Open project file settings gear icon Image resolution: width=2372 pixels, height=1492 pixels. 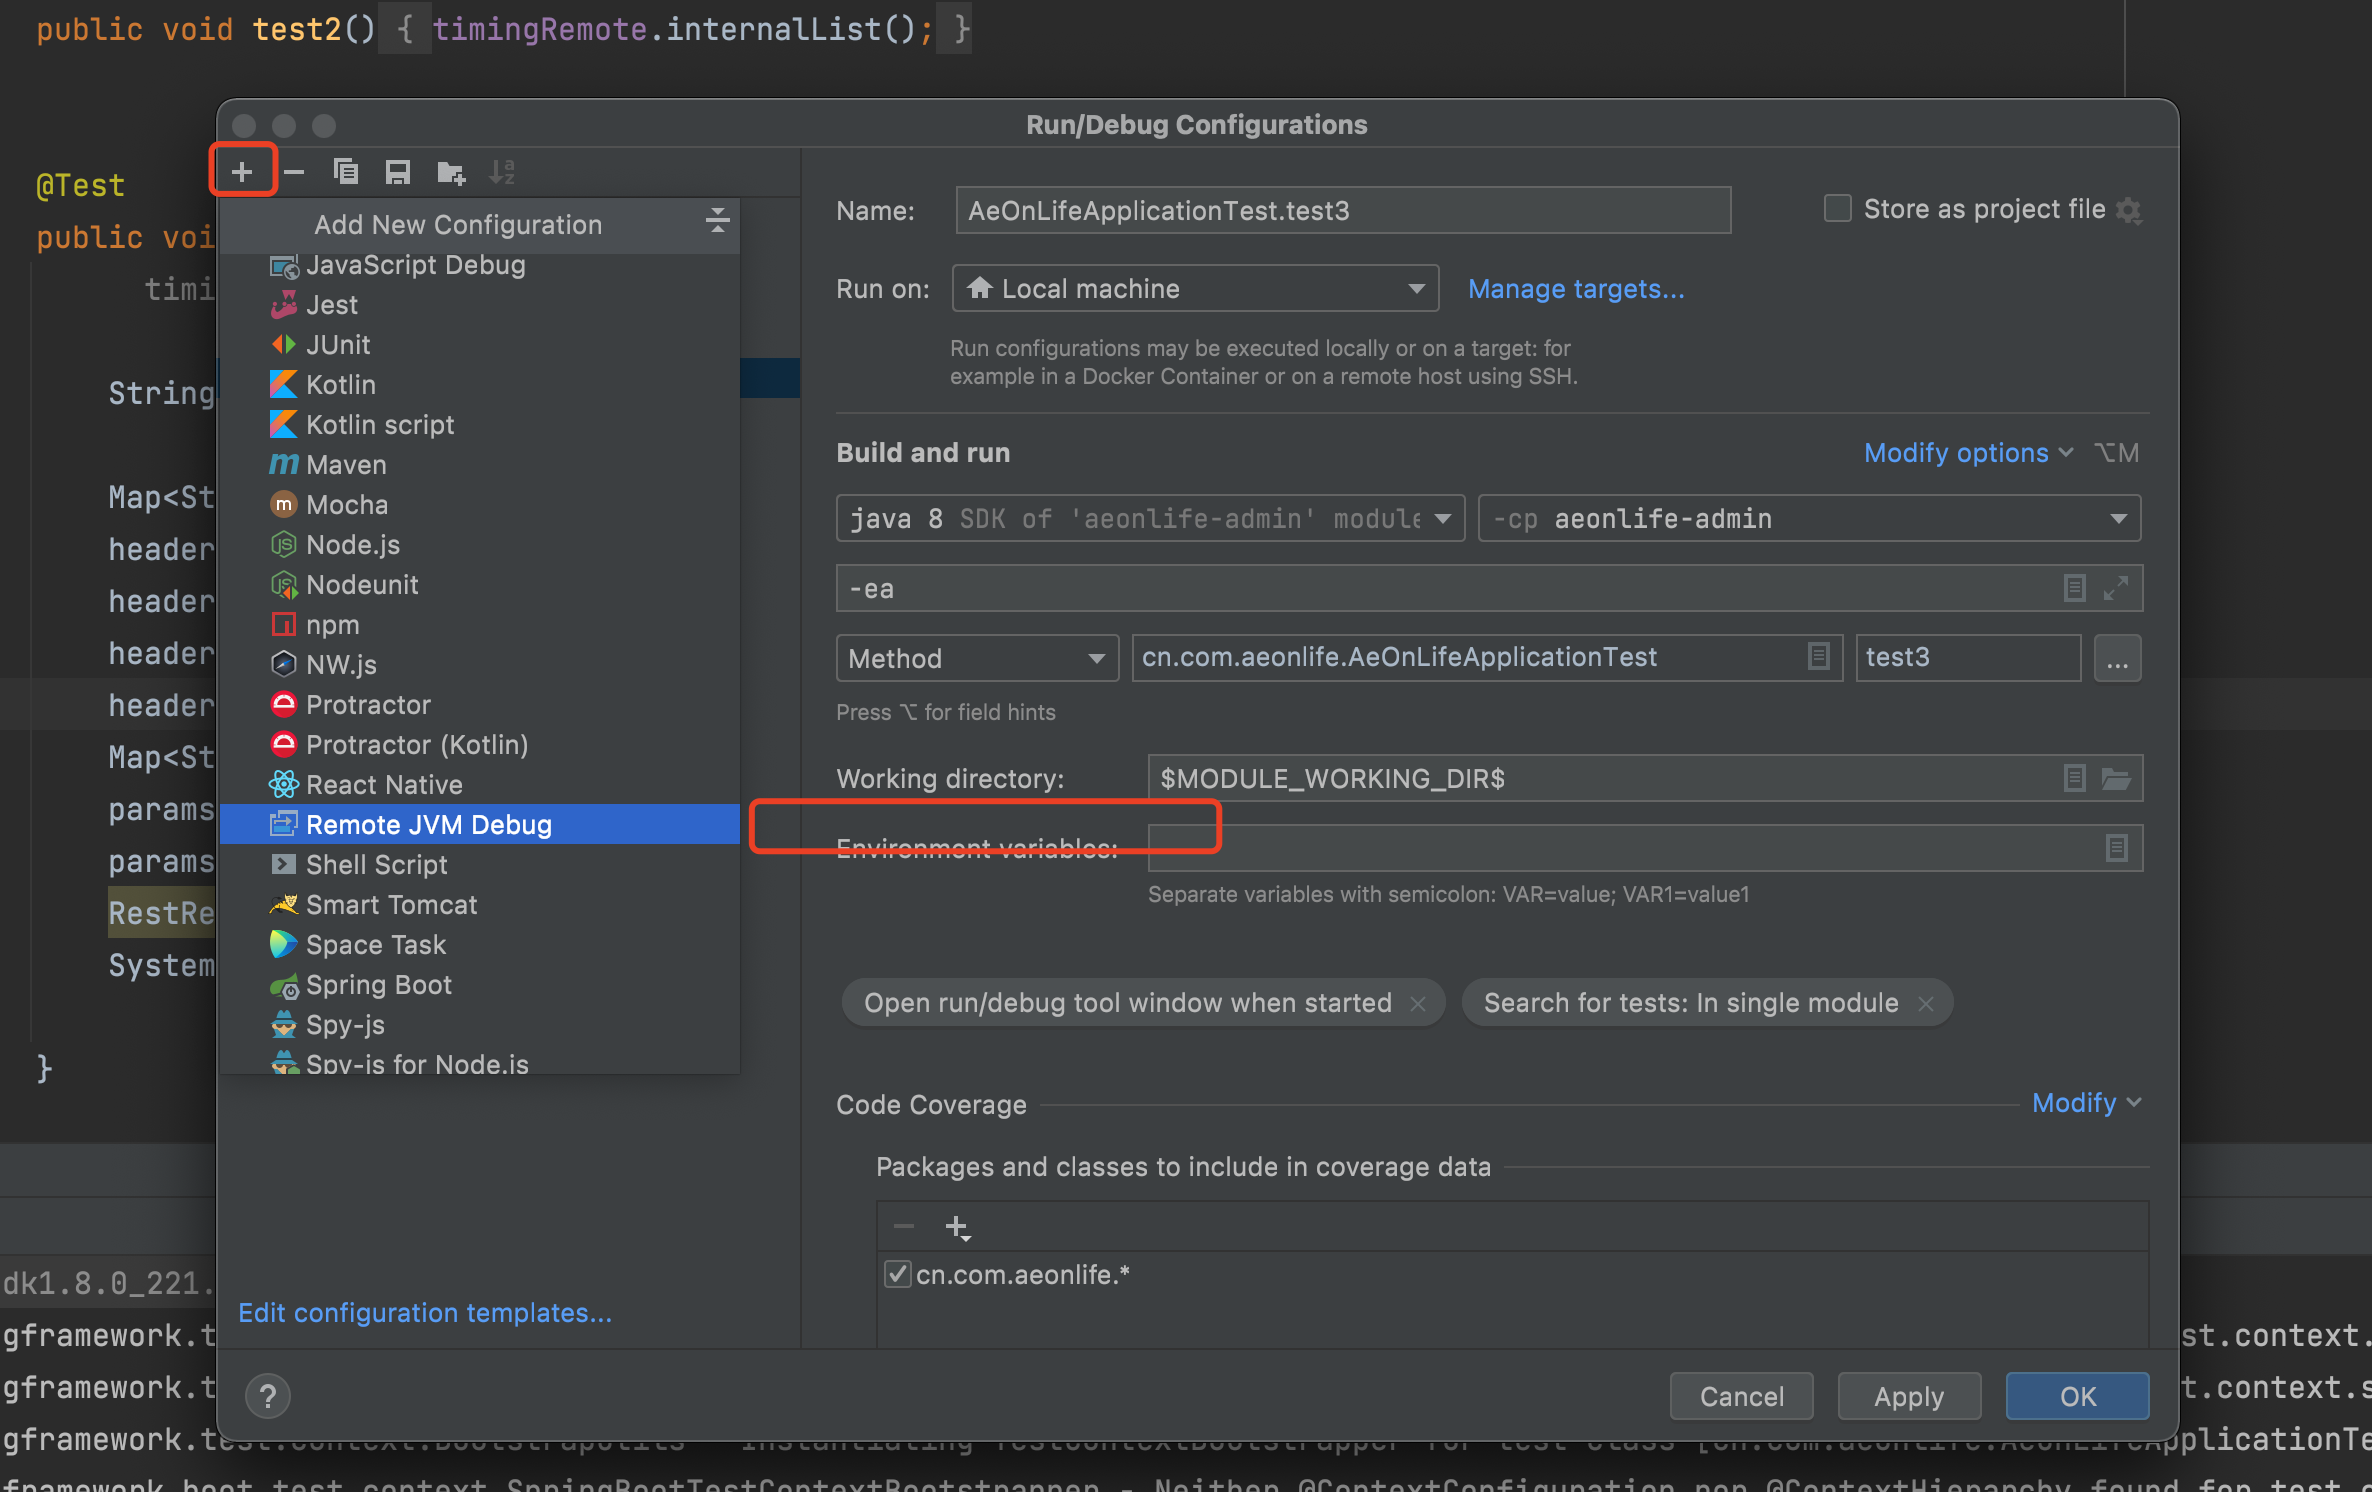coord(2129,210)
